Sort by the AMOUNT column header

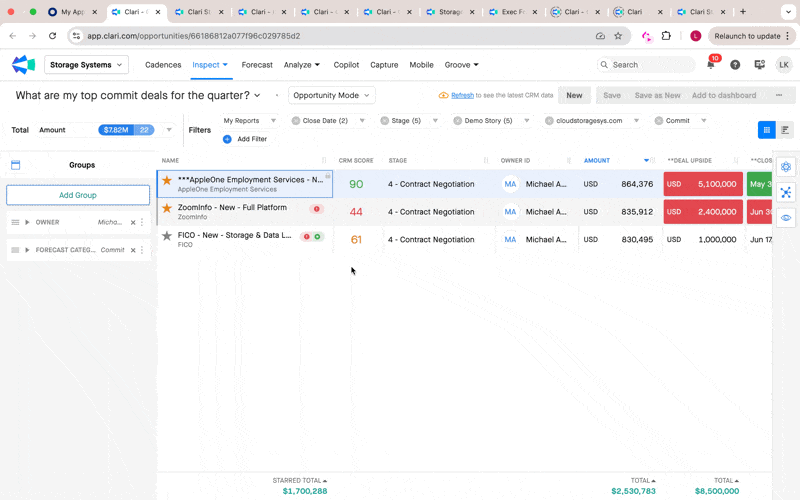(597, 161)
